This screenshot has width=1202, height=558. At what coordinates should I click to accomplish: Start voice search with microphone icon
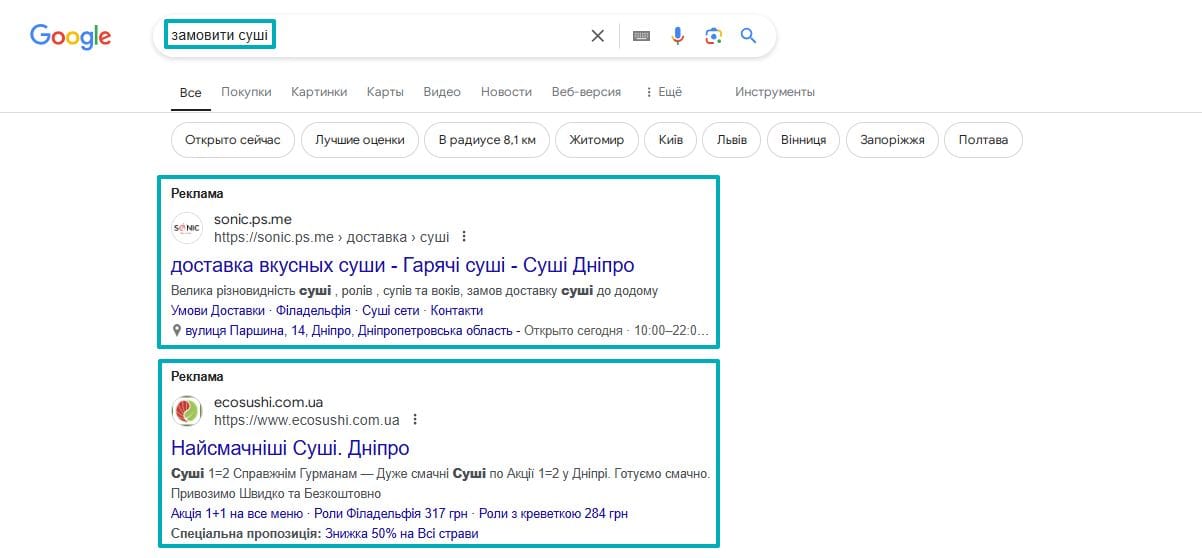coord(678,36)
